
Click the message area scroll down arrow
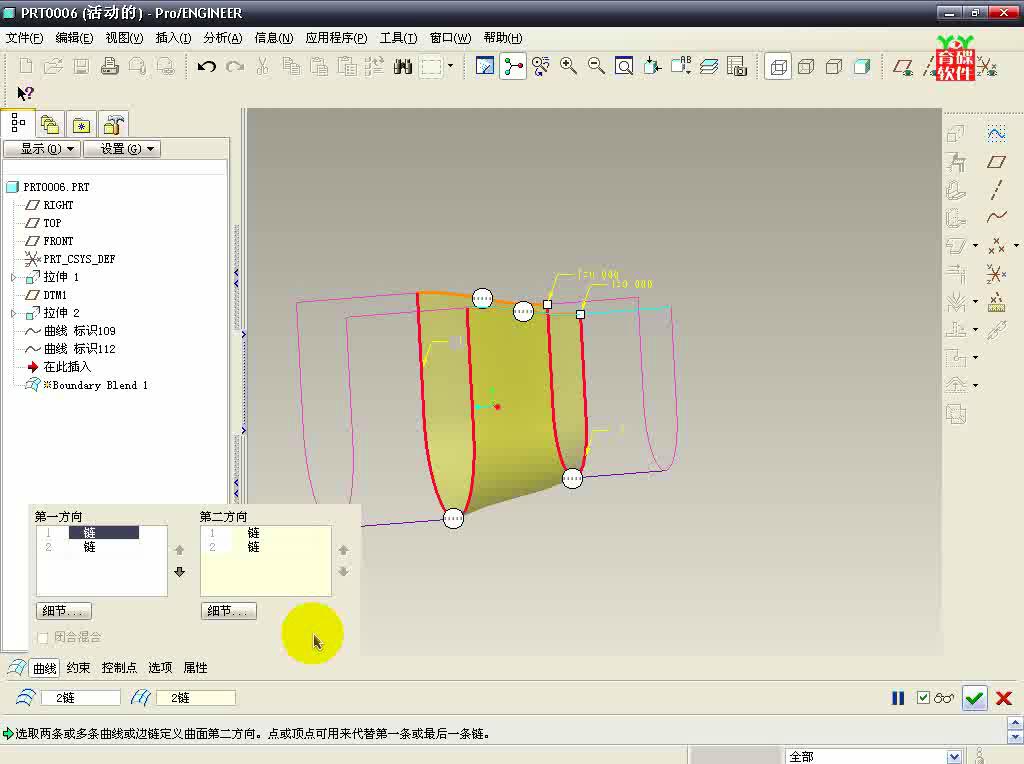1015,738
